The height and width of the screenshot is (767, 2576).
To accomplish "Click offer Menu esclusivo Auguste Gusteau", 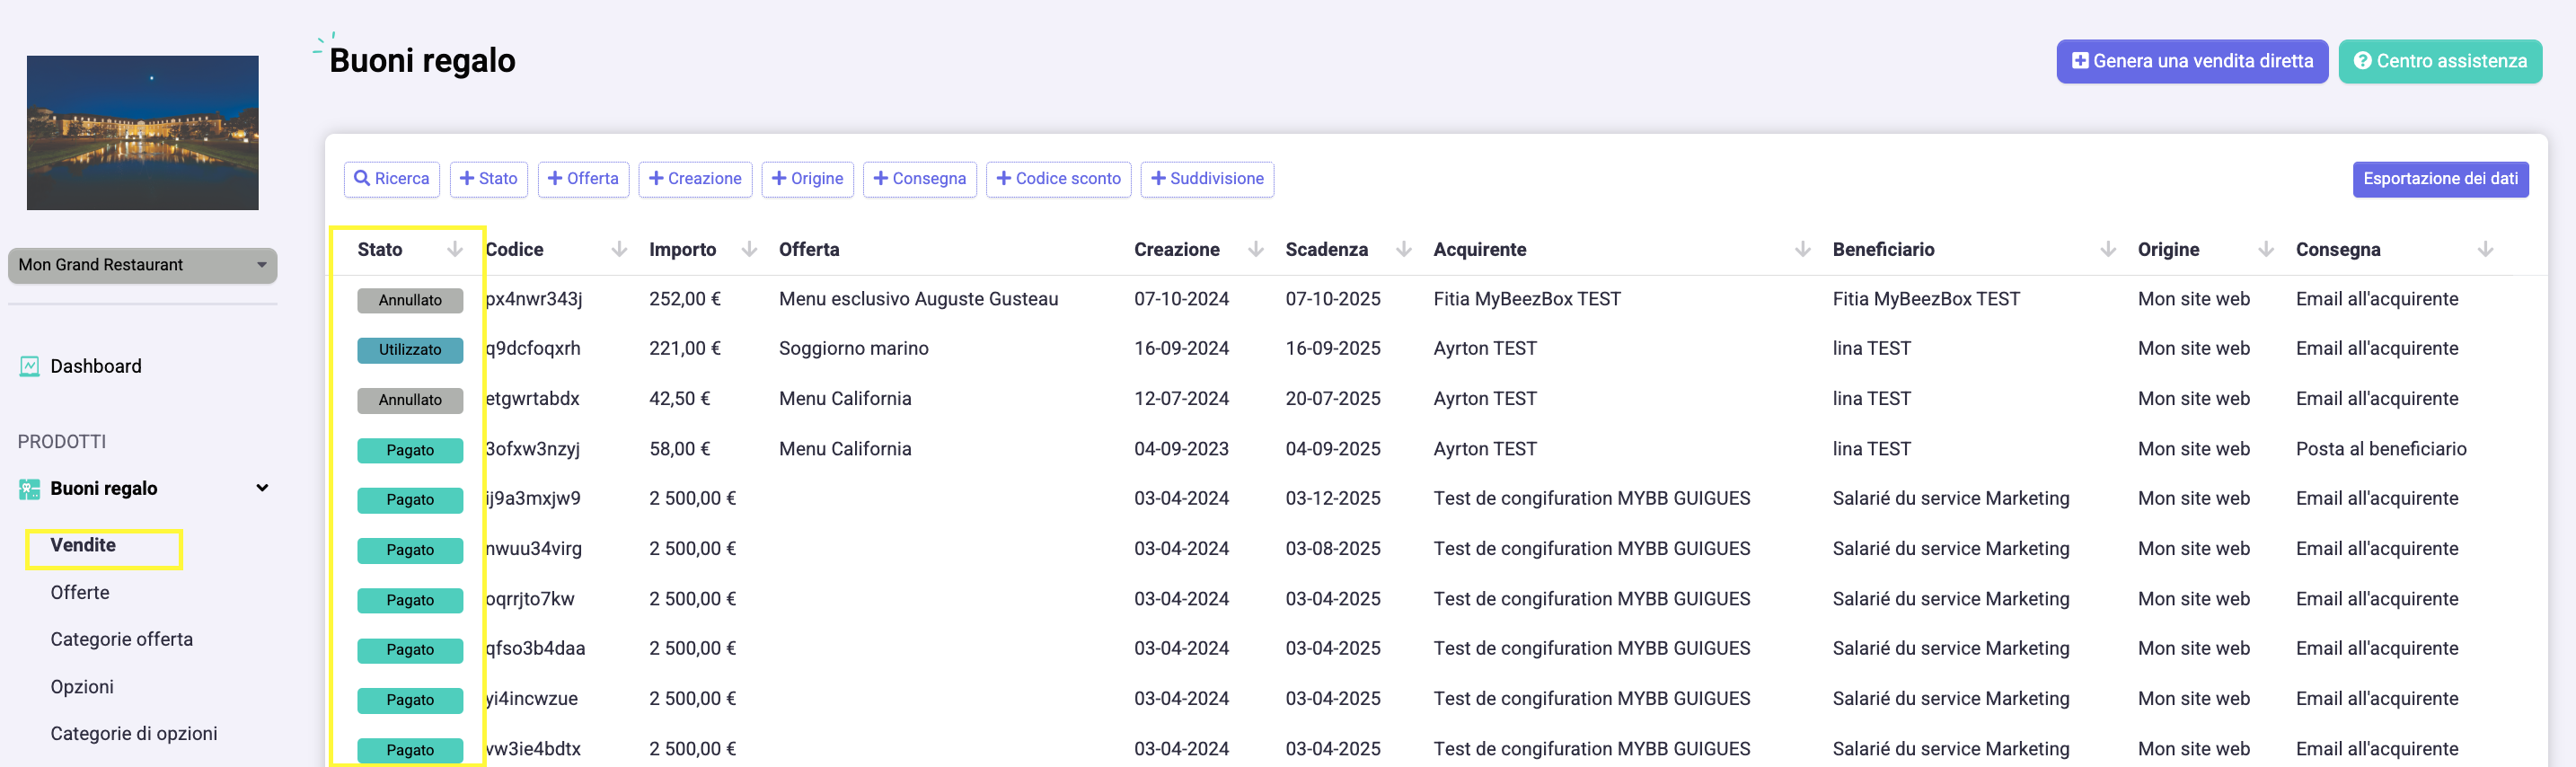I will click(x=918, y=300).
